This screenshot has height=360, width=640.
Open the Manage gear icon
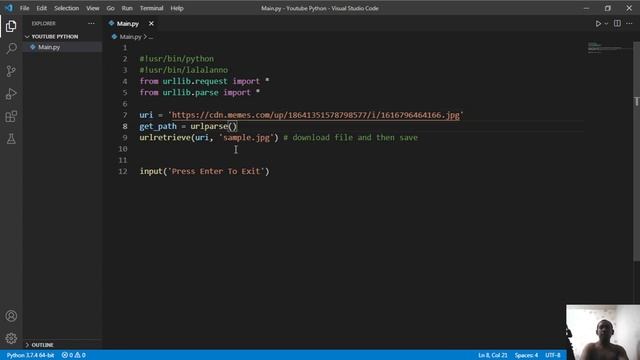pos(11,338)
